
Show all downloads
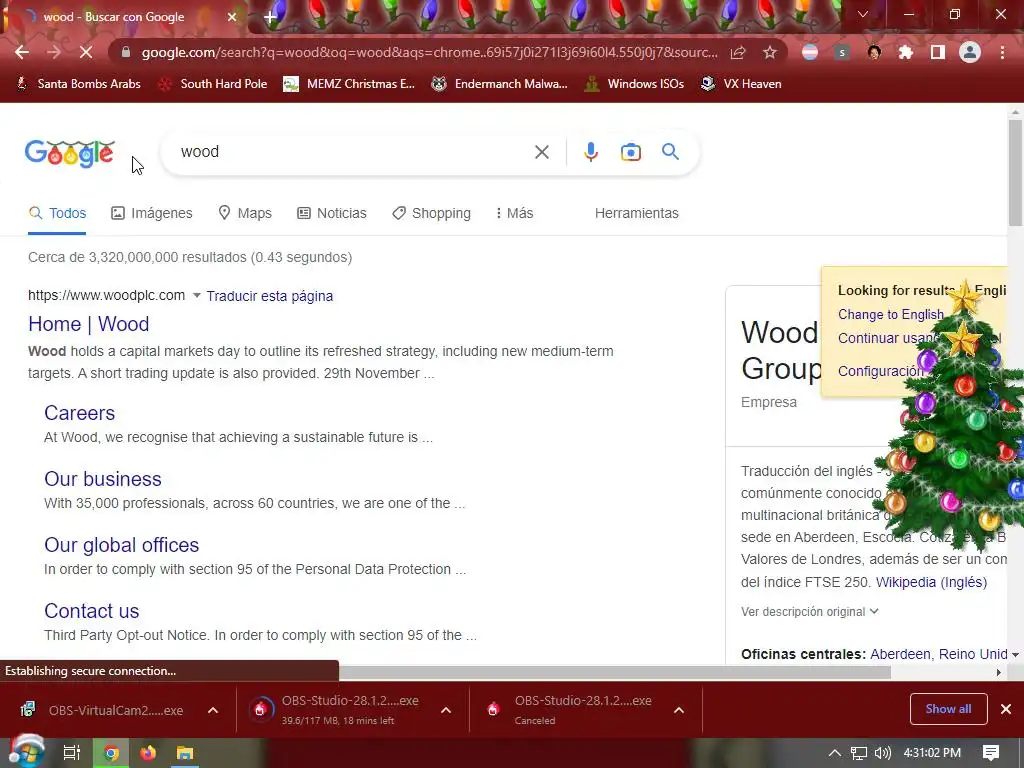[x=948, y=709]
